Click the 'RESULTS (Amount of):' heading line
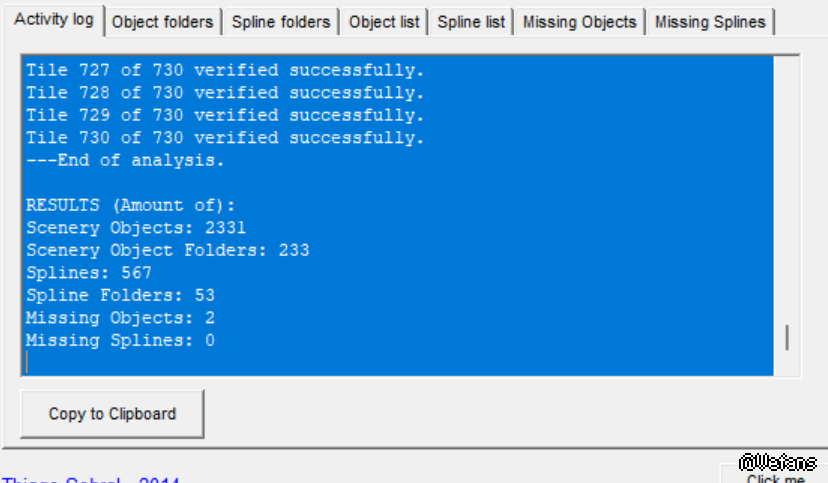The height and width of the screenshot is (483, 828). point(125,206)
